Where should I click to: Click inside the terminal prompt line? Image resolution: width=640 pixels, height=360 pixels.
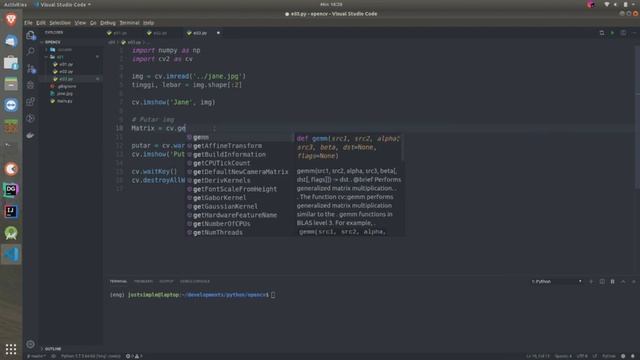pyautogui.click(x=192, y=295)
